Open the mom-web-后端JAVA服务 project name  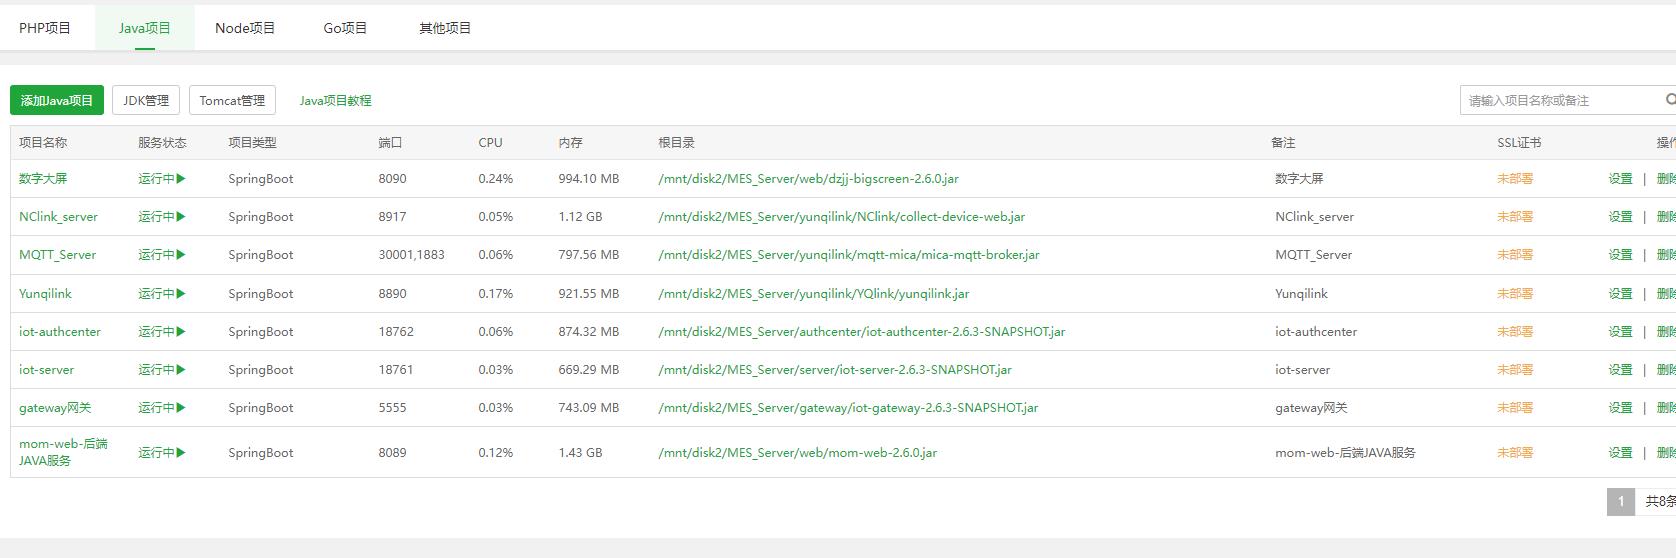coord(63,452)
